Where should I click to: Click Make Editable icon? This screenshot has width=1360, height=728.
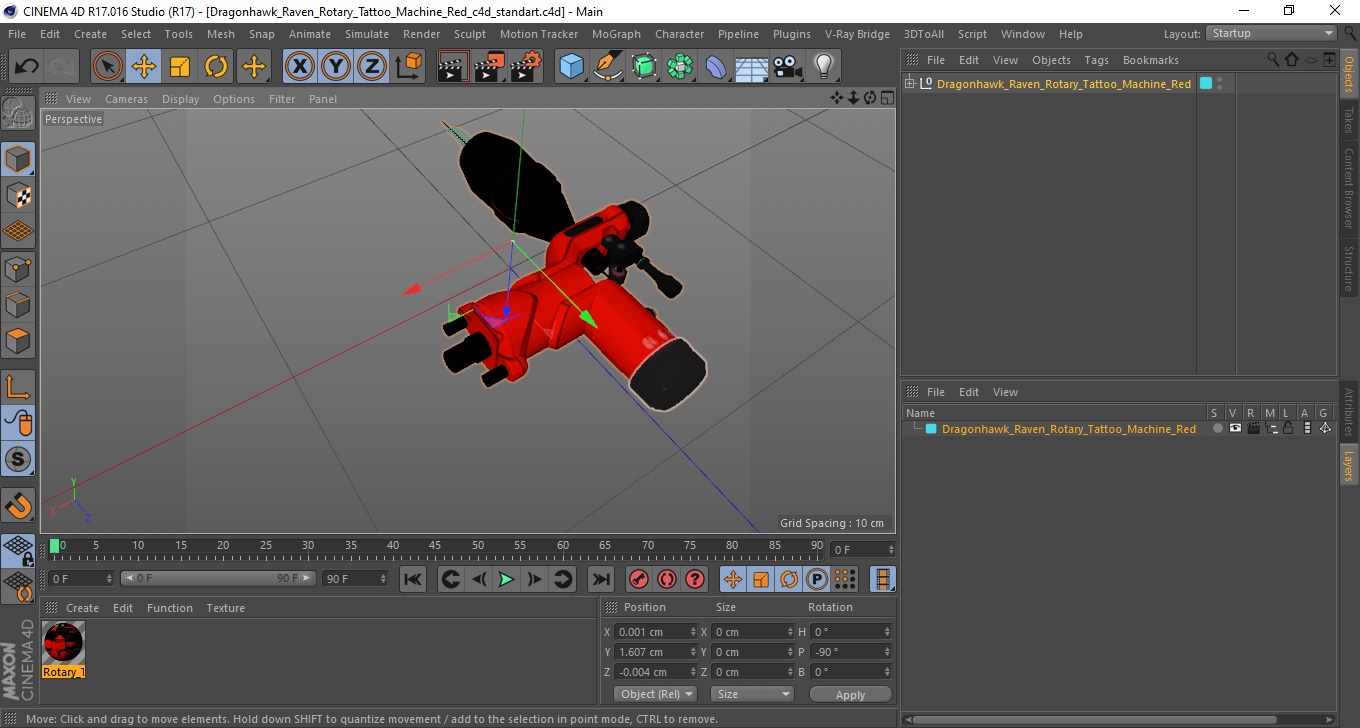coord(18,113)
